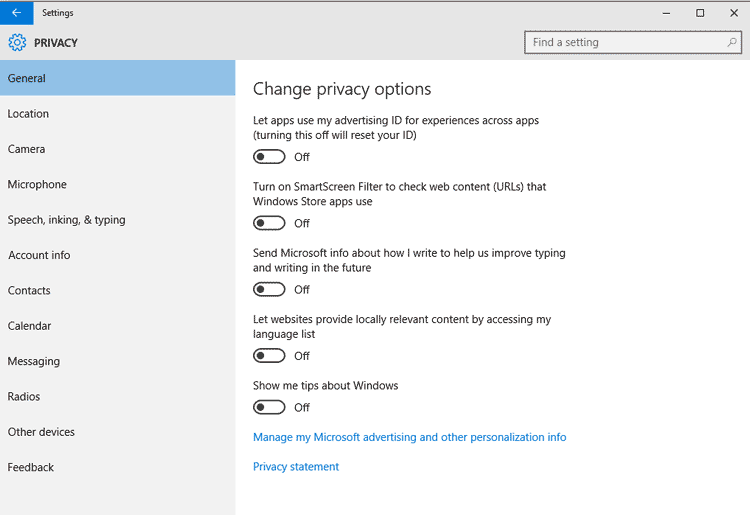Image resolution: width=750 pixels, height=515 pixels.
Task: Go to Radios privacy settings
Action: (118, 396)
